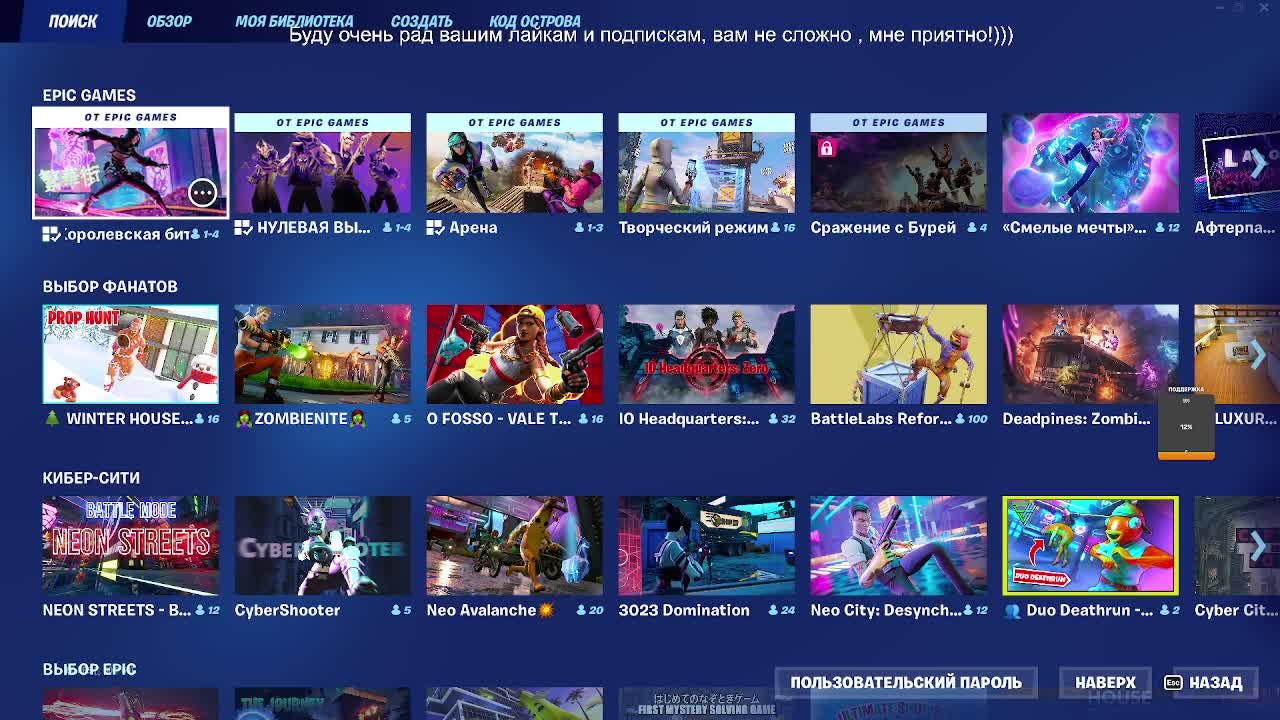Image resolution: width=1280 pixels, height=720 pixels.
Task: Click player count icon beside Neo Avalanche
Action: click(x=582, y=610)
